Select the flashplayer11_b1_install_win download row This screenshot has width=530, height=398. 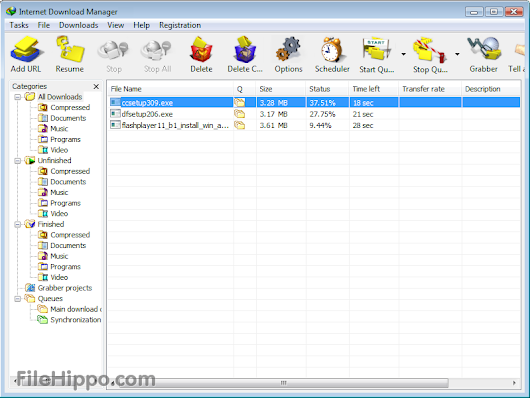(314, 125)
